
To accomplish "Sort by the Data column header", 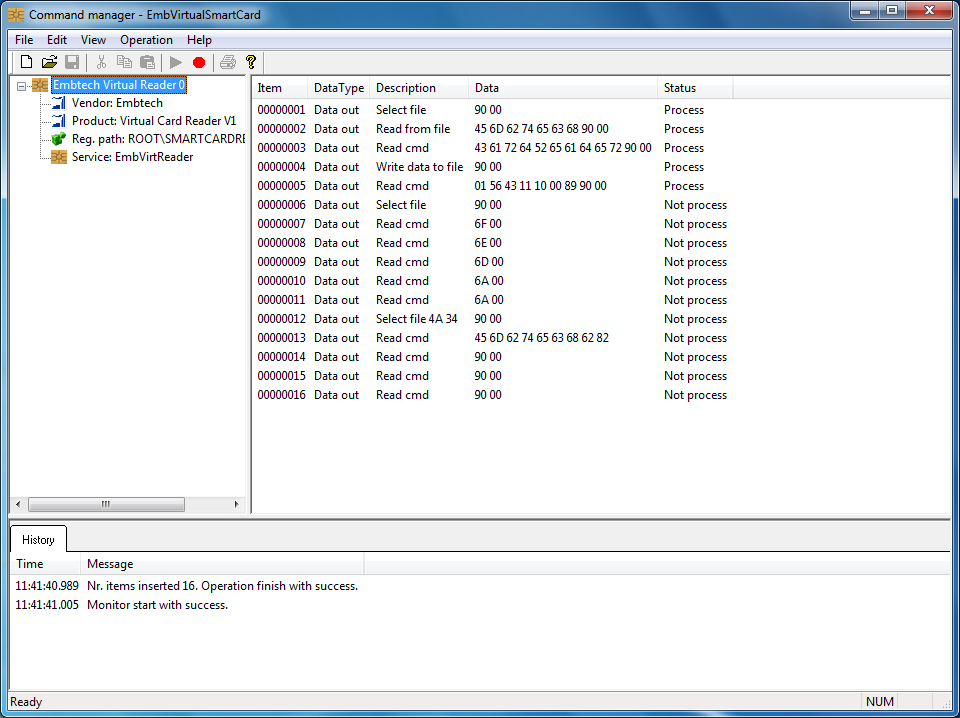I will tap(563, 88).
